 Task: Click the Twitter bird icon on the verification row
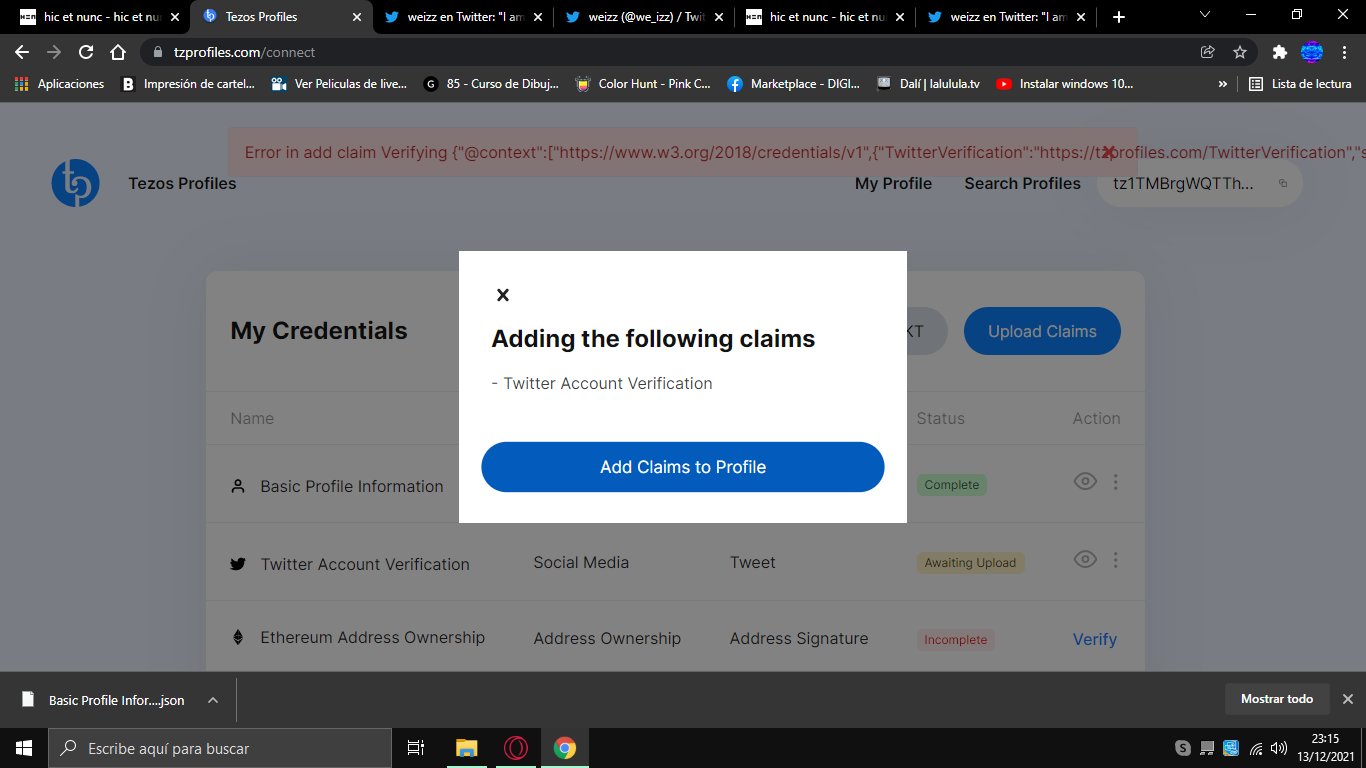click(237, 563)
